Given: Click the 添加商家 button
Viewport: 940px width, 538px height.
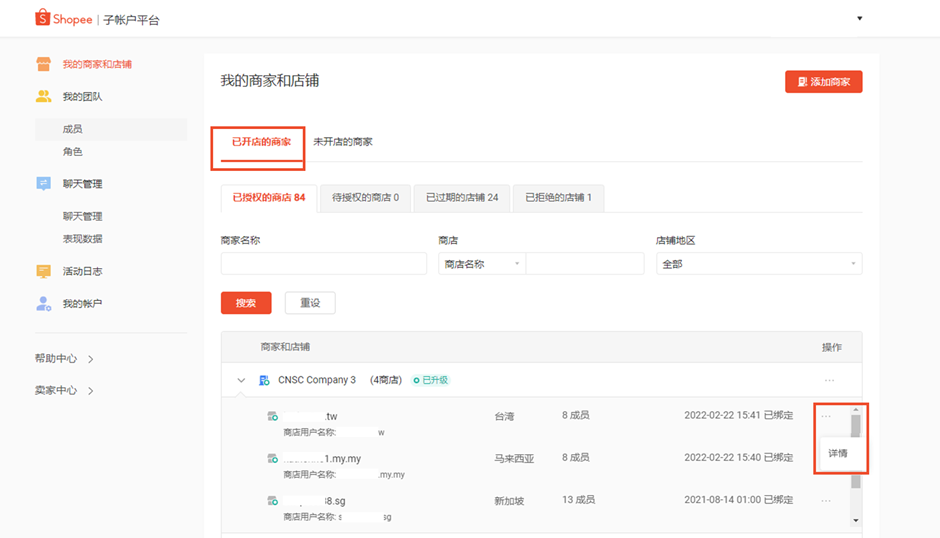Looking at the screenshot, I should click(x=823, y=82).
